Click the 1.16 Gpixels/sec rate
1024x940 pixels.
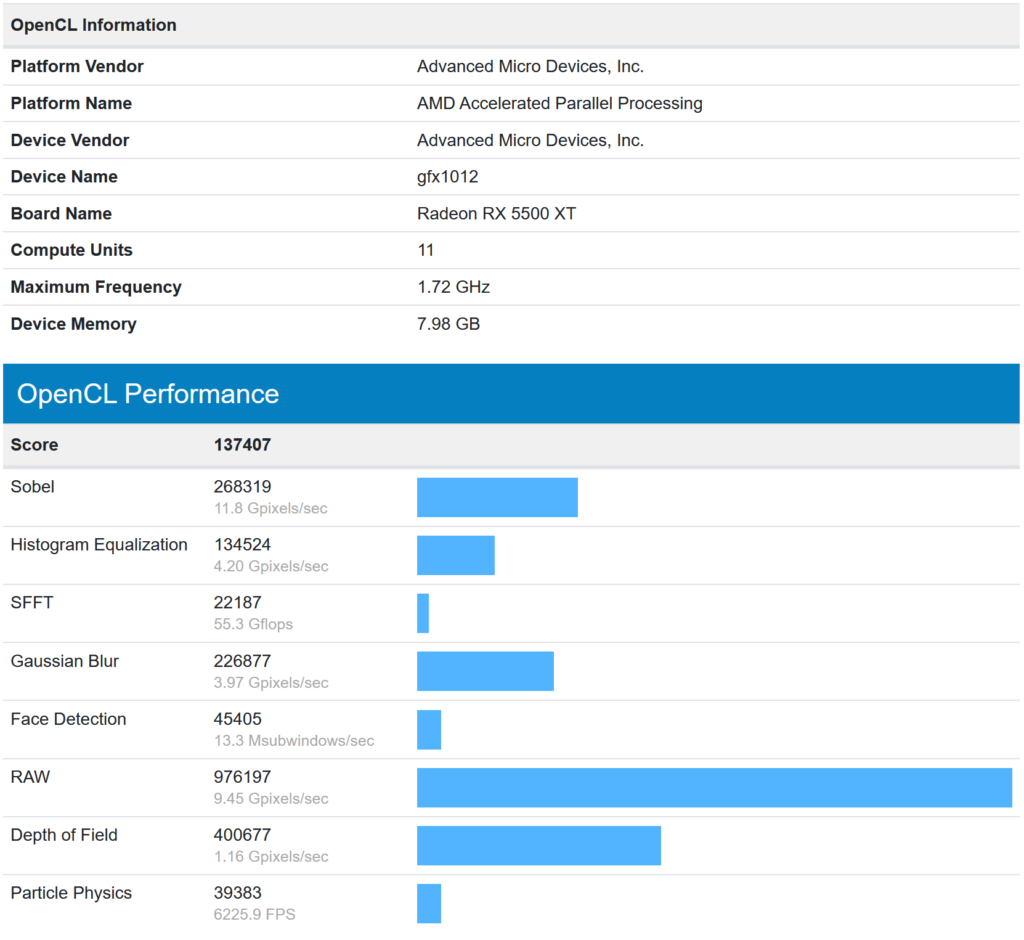[271, 856]
